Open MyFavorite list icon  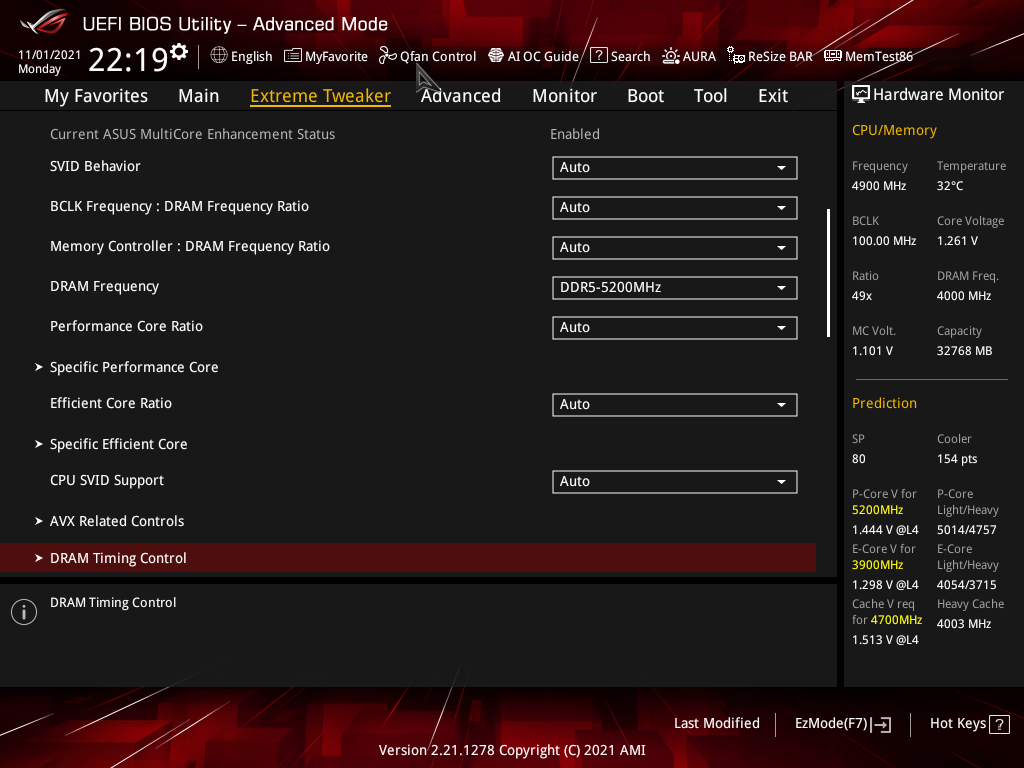tap(293, 56)
